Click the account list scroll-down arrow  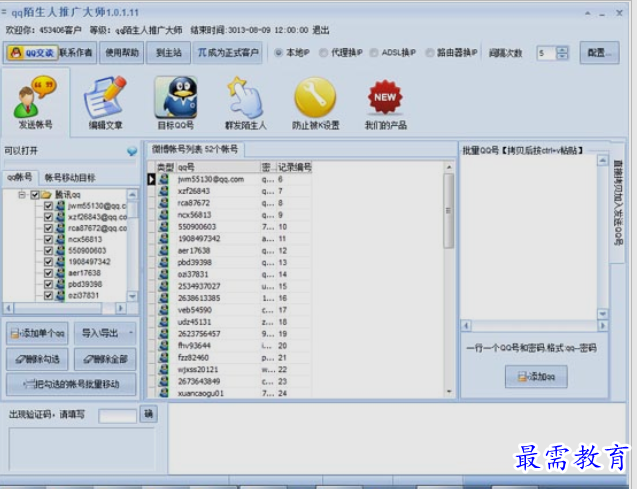tap(449, 392)
